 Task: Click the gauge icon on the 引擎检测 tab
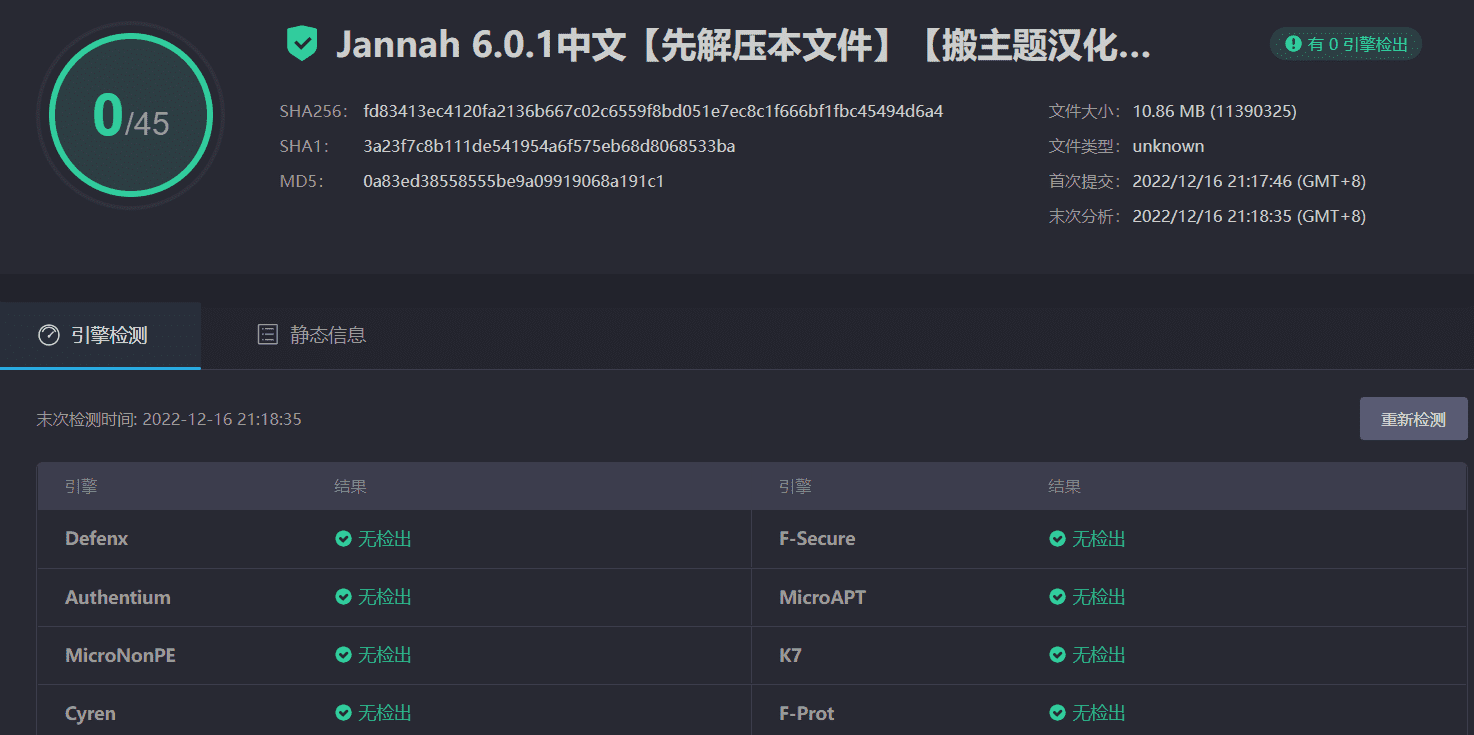coord(49,335)
